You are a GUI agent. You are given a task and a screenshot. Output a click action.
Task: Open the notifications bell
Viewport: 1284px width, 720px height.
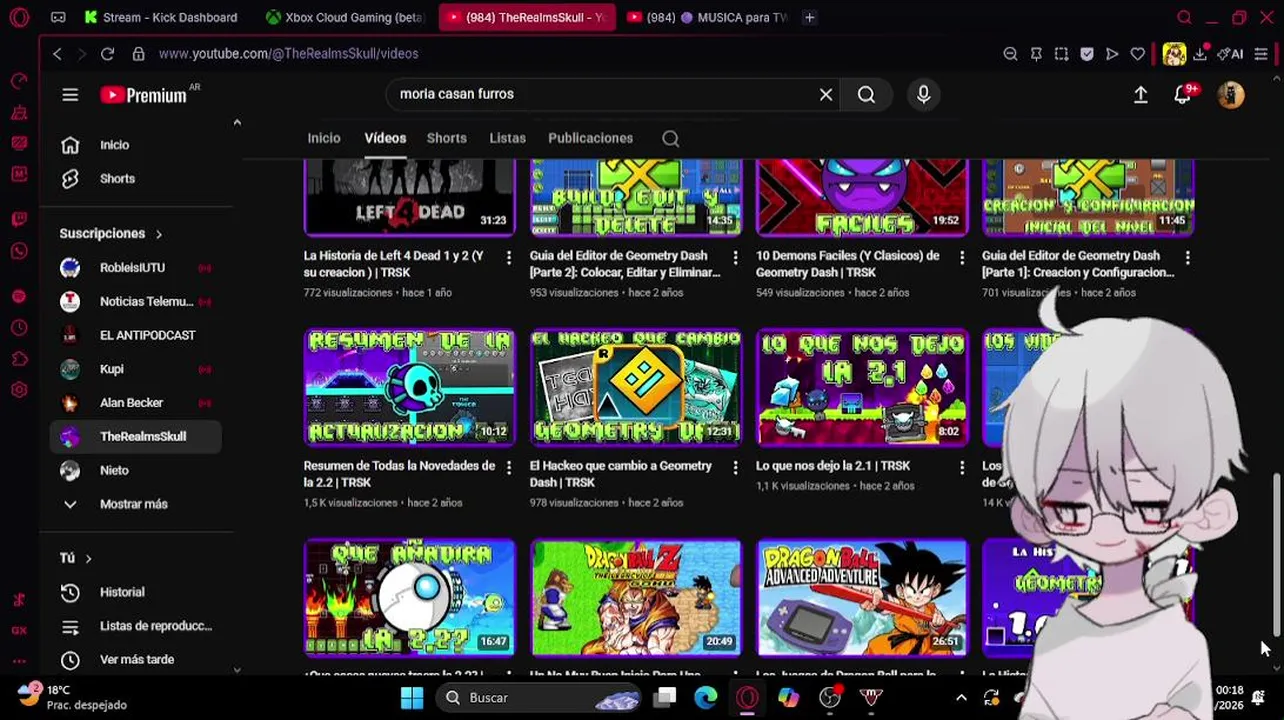click(1183, 94)
